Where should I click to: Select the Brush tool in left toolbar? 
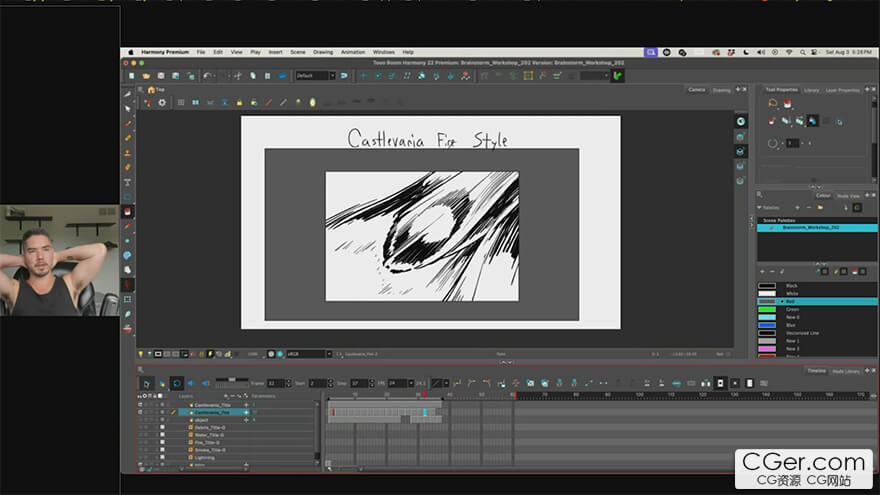pos(127,123)
